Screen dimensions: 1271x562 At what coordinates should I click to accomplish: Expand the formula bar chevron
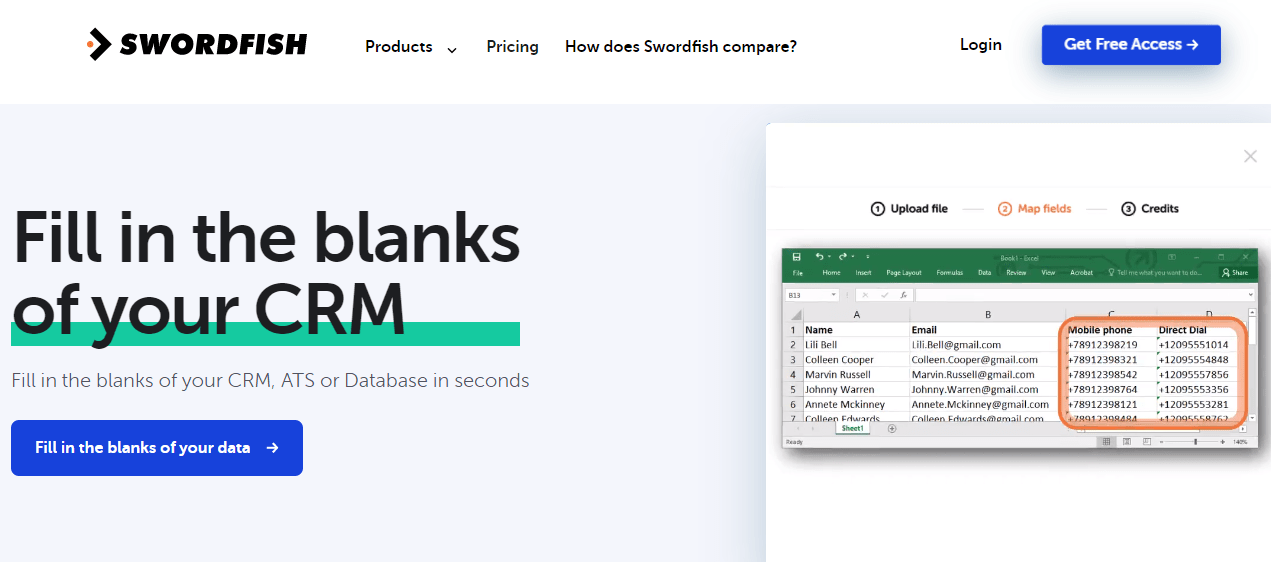(x=1250, y=295)
